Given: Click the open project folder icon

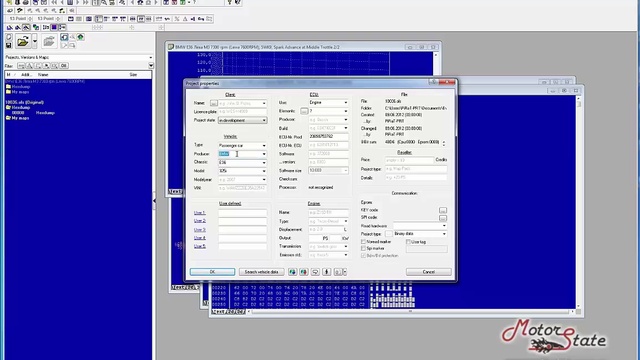Looking at the screenshot, I should (x=23, y=41).
